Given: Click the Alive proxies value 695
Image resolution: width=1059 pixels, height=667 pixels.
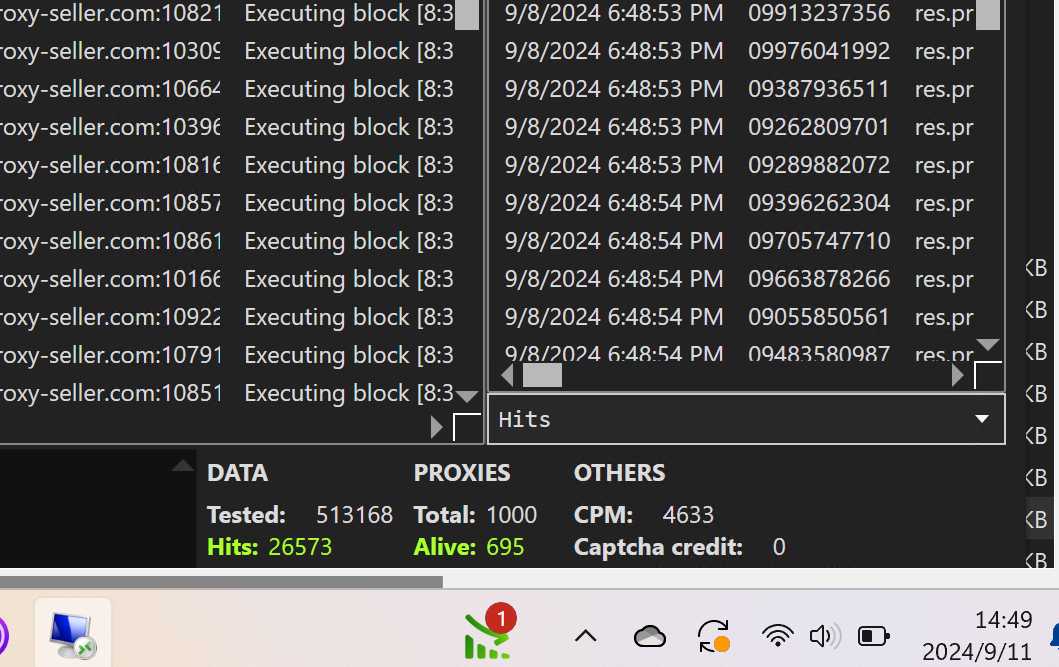Looking at the screenshot, I should tap(505, 546).
